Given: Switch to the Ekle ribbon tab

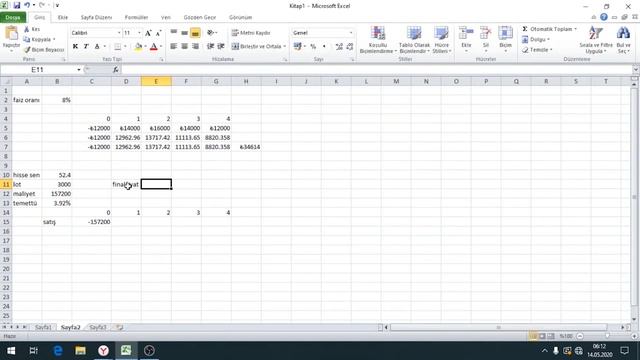Looking at the screenshot, I should click(x=63, y=18).
